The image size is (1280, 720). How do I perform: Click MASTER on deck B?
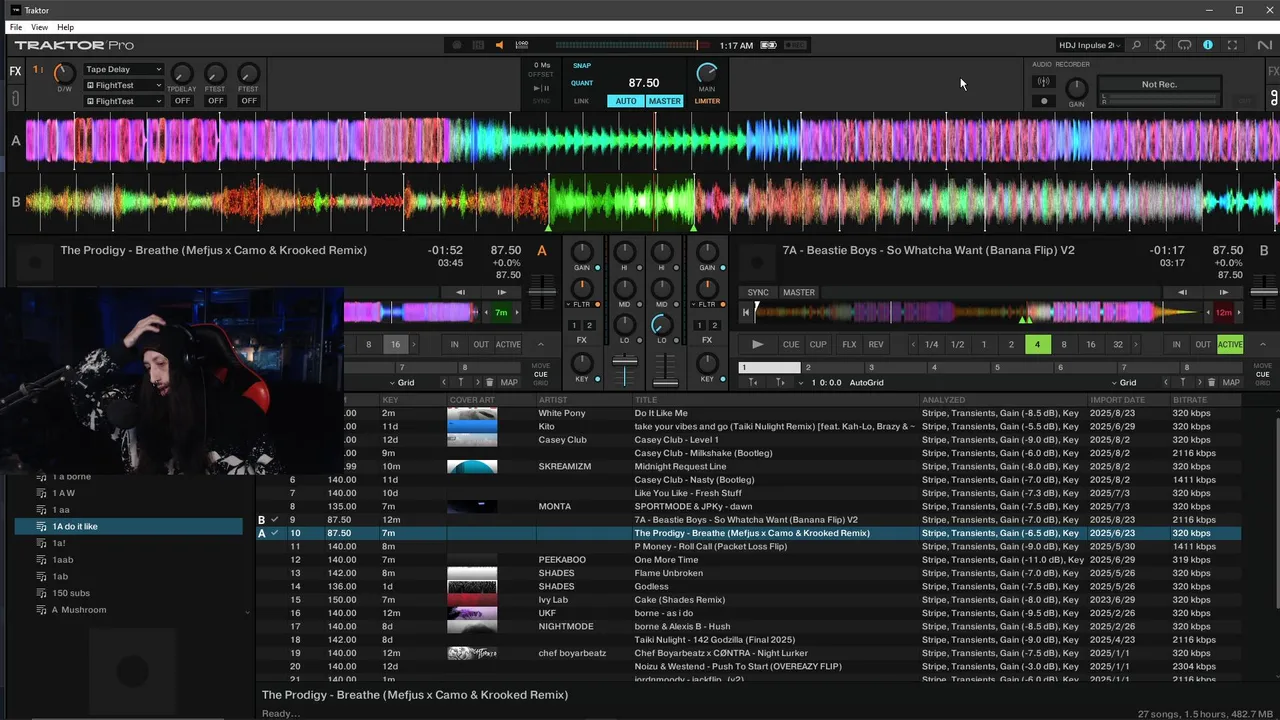pyautogui.click(x=799, y=292)
